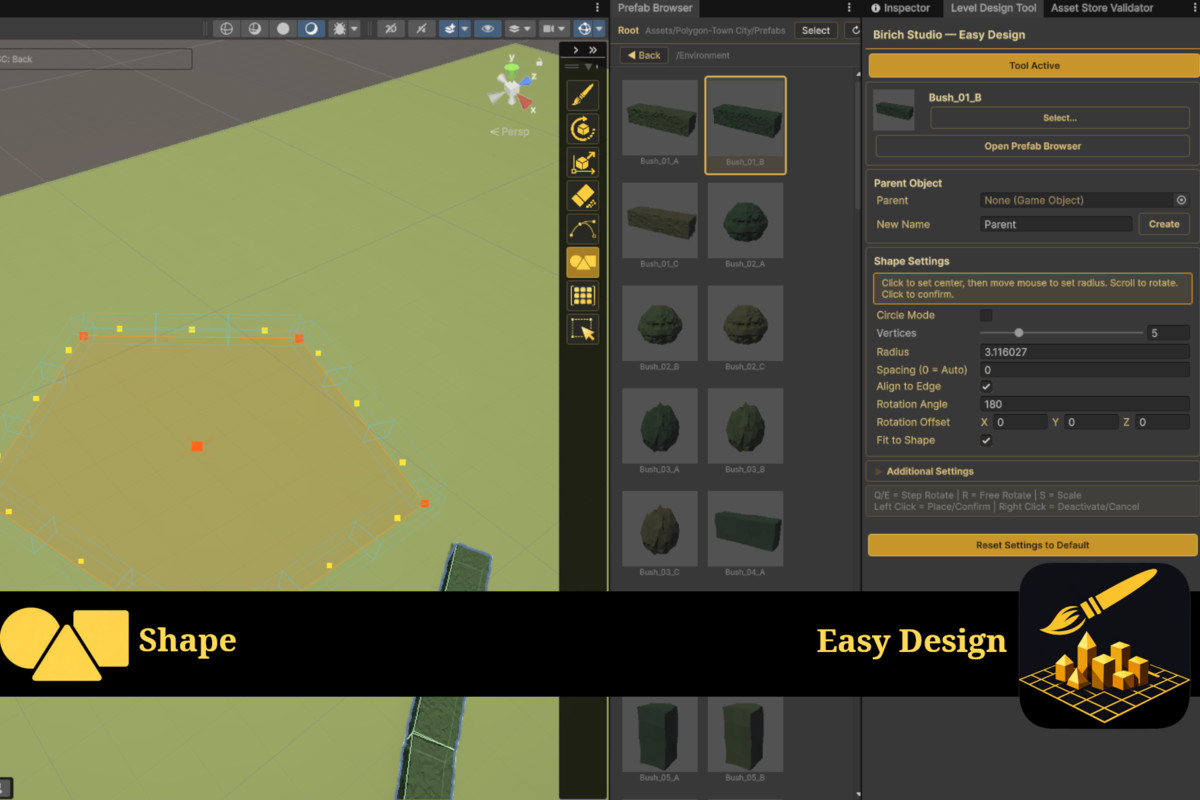Open the debug draw mode dropdown arrow
1200x800 pixels.
point(355,29)
